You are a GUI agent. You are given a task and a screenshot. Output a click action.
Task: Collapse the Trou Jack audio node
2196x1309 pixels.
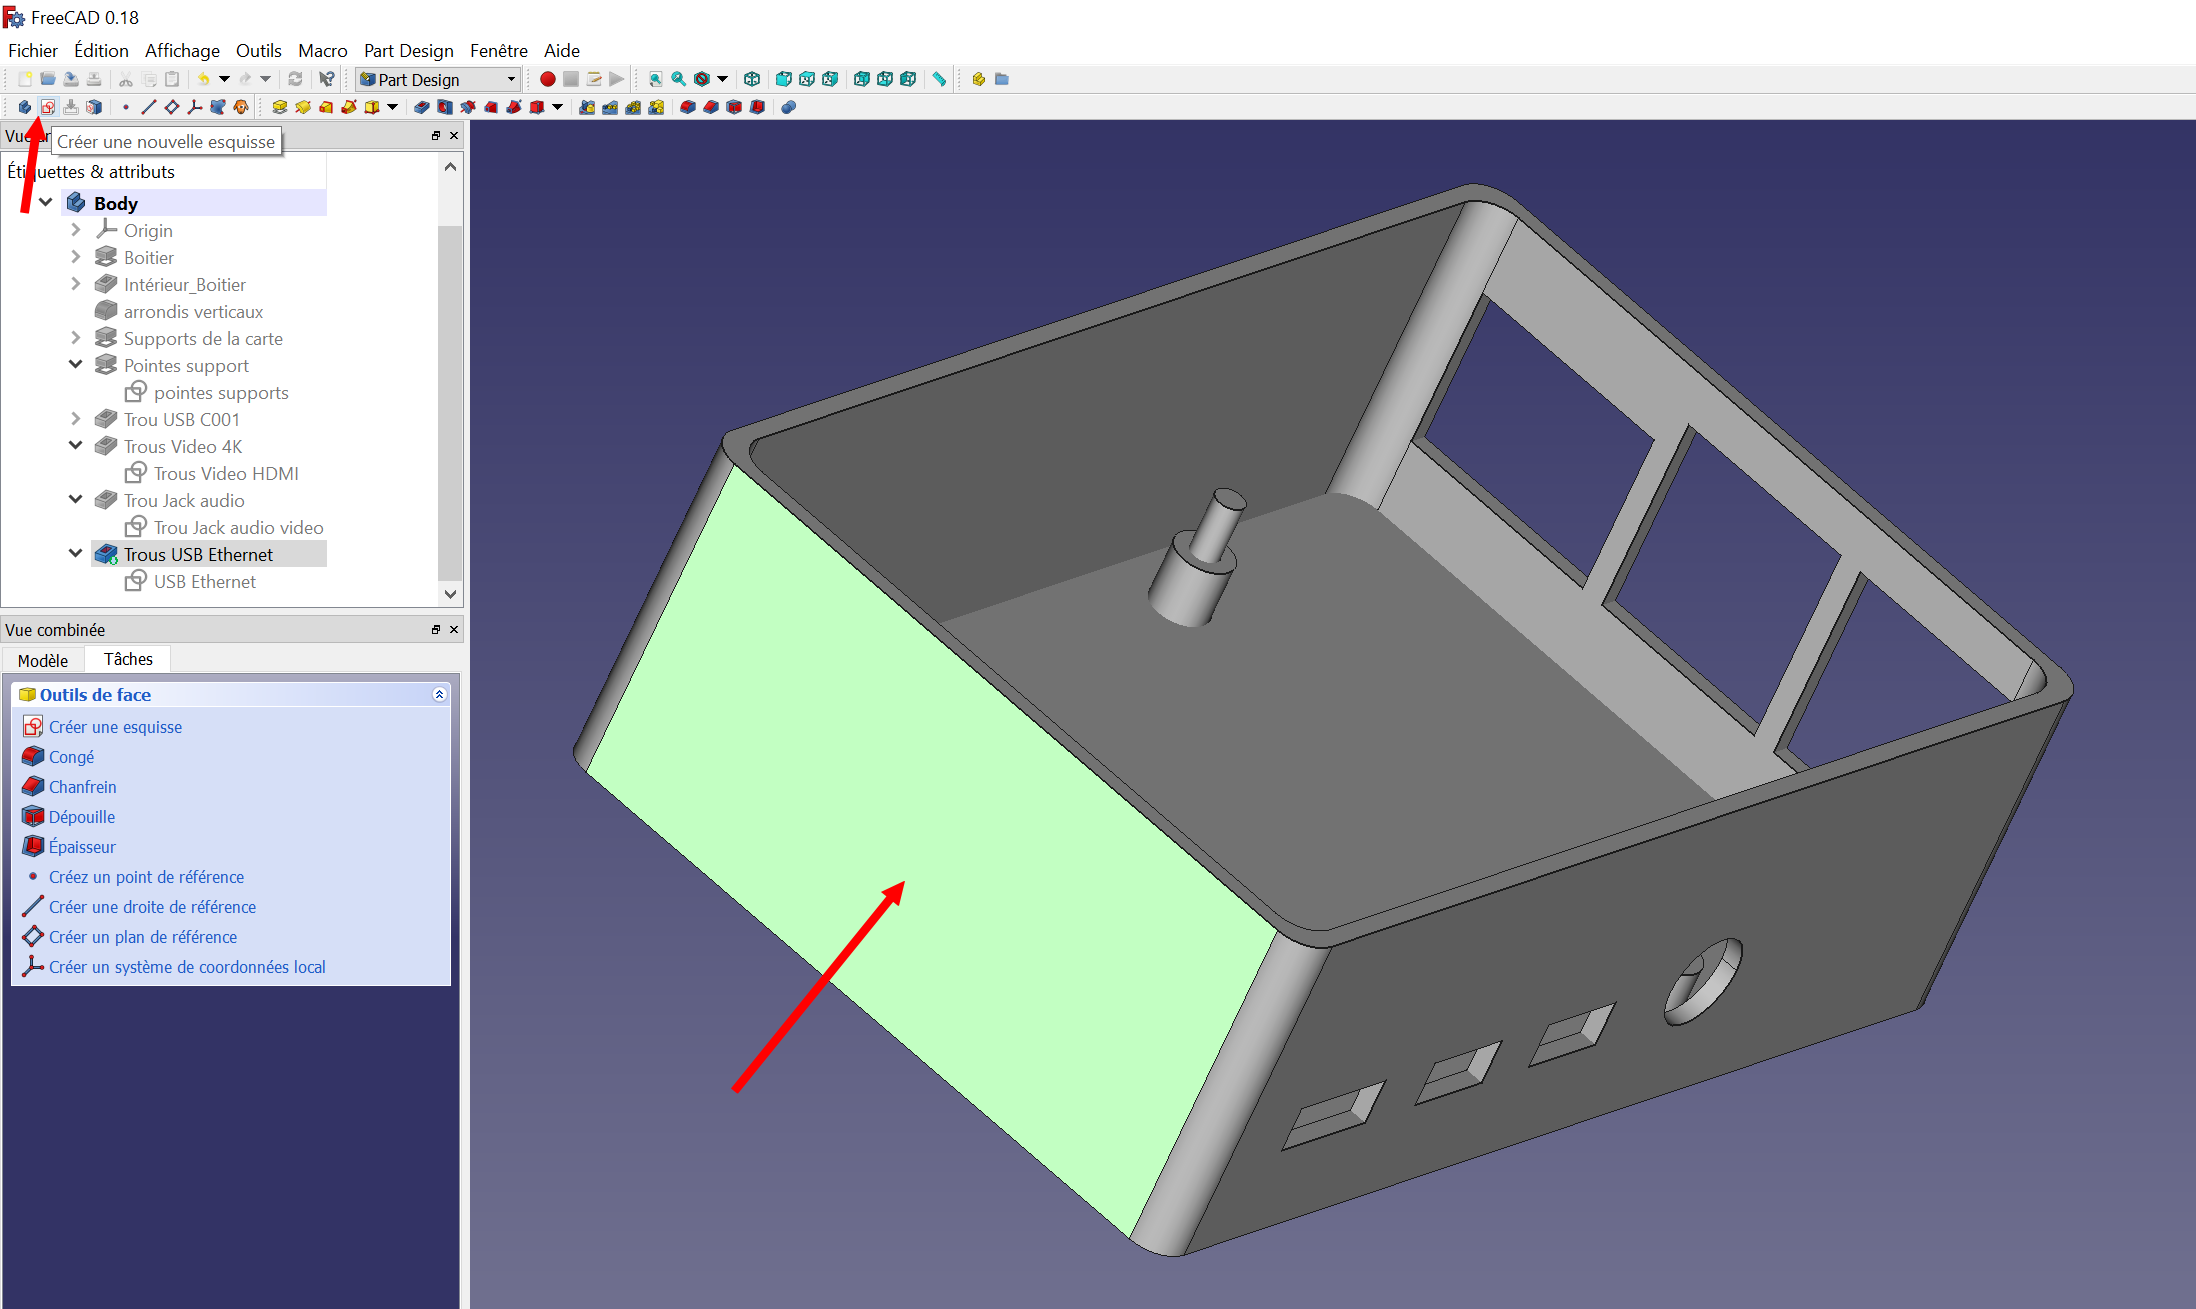tap(76, 500)
